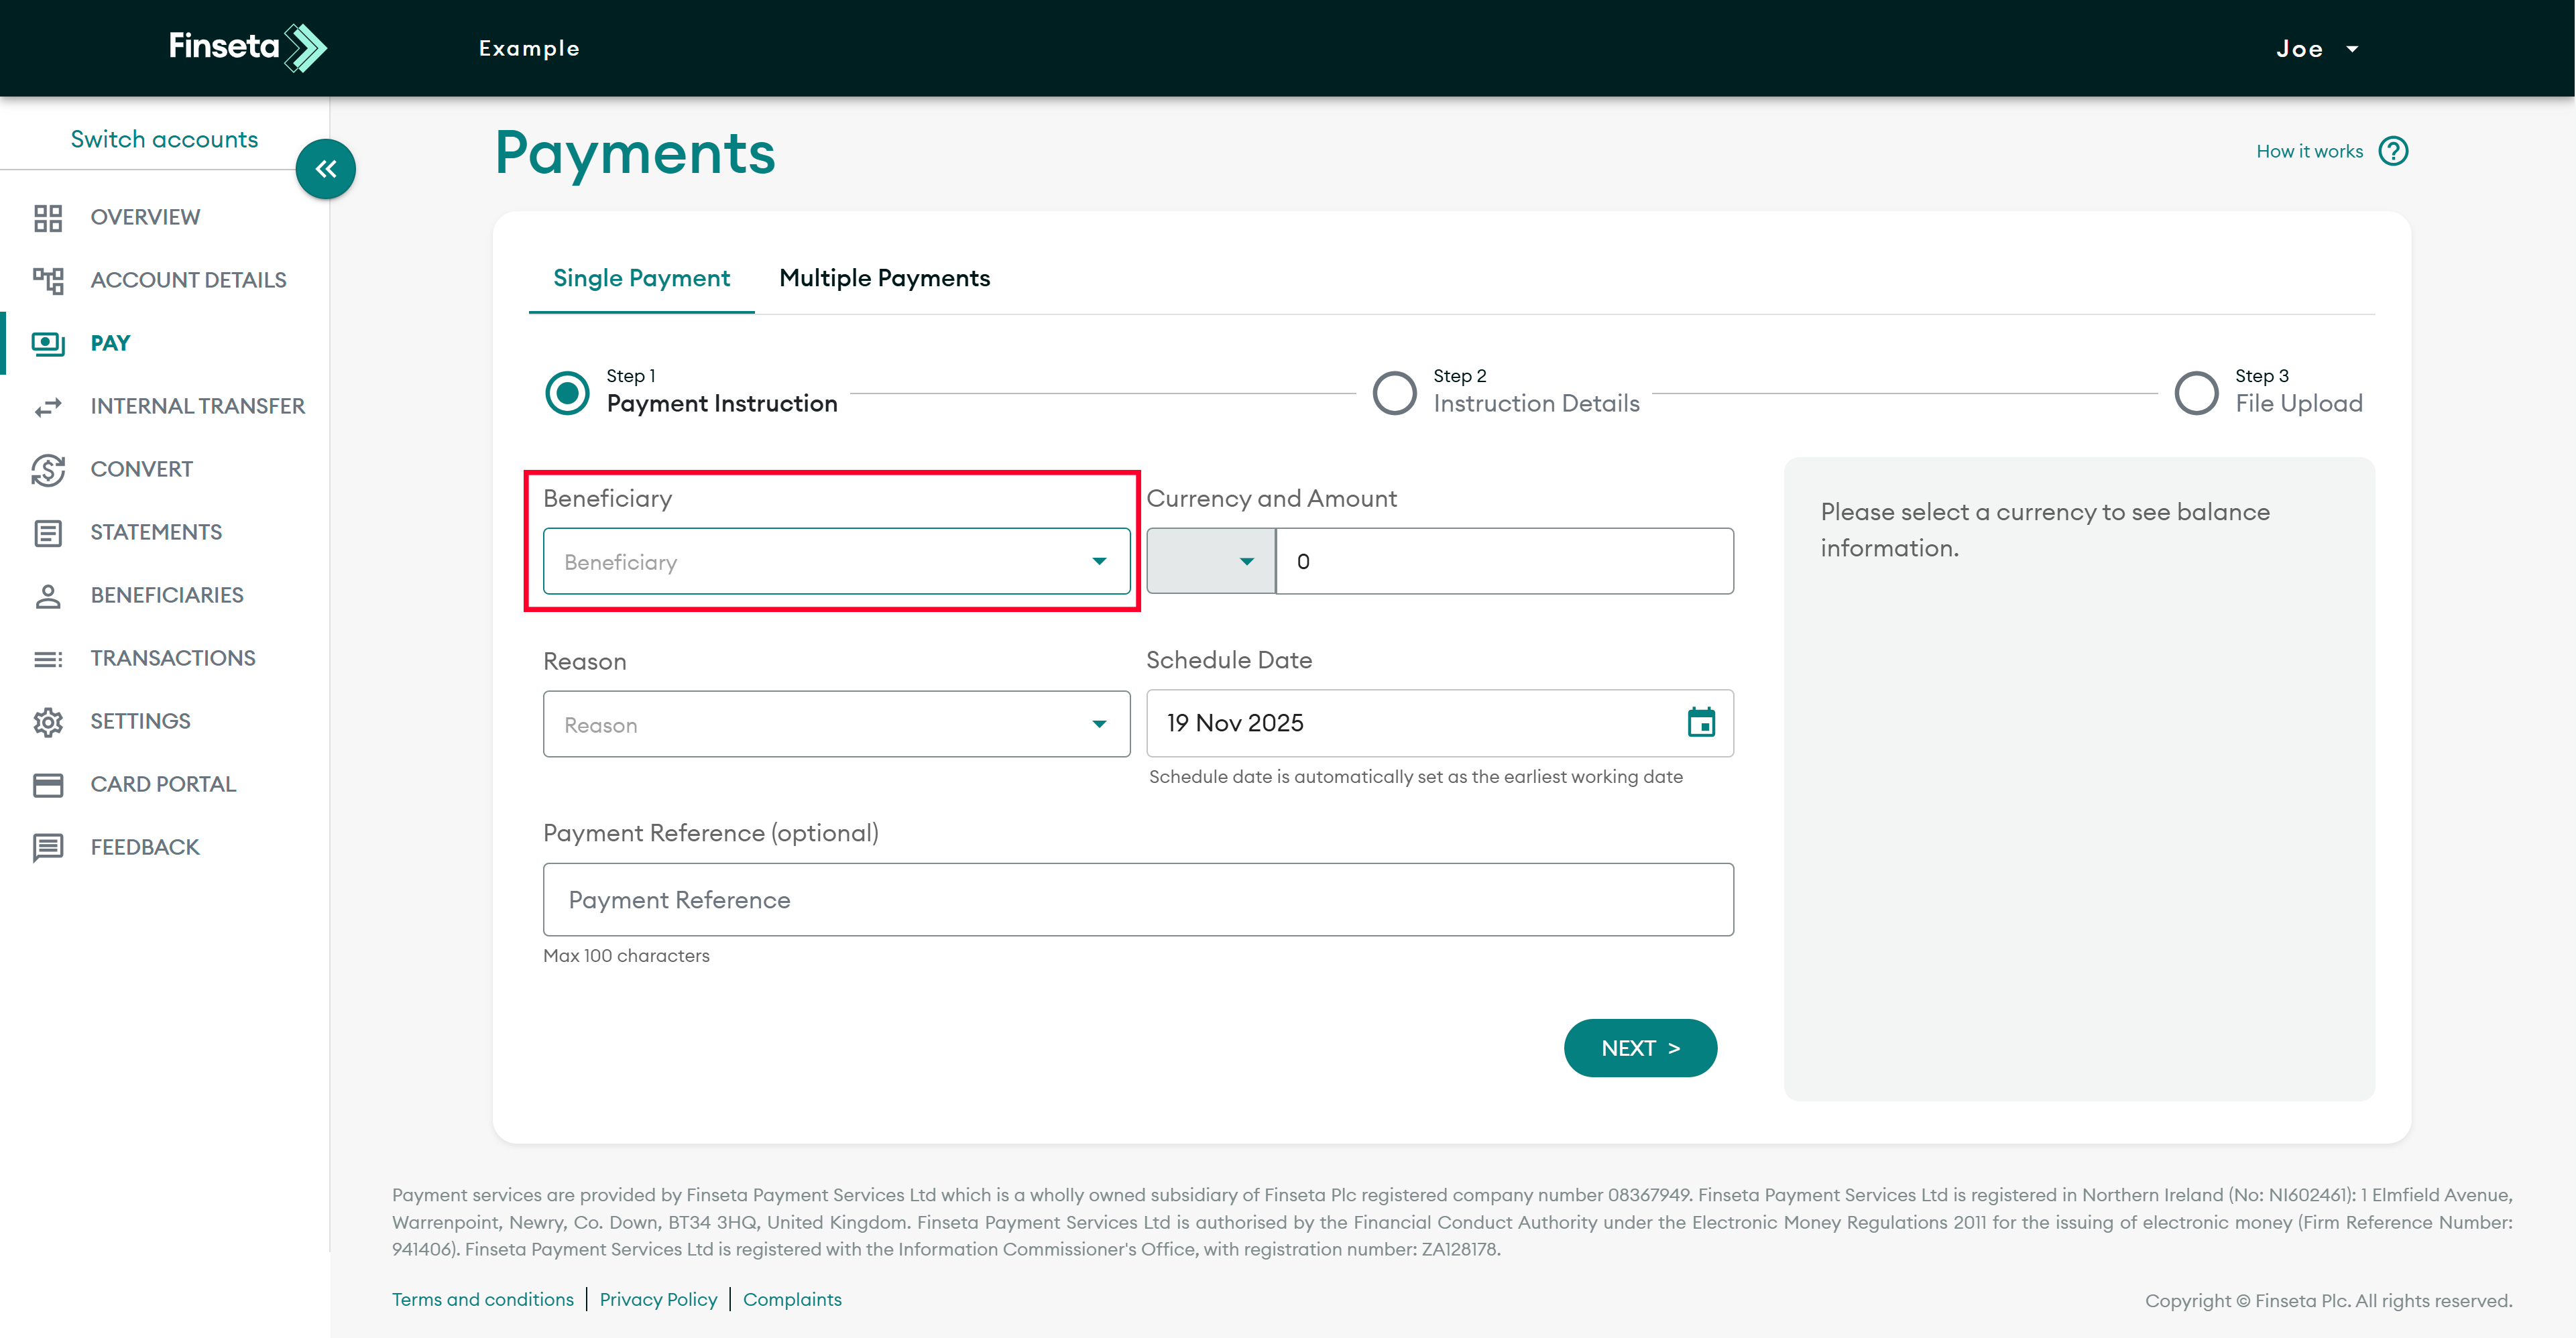This screenshot has height=1338, width=2576.
Task: Open Internal Transfer from the sidebar
Action: click(x=197, y=407)
